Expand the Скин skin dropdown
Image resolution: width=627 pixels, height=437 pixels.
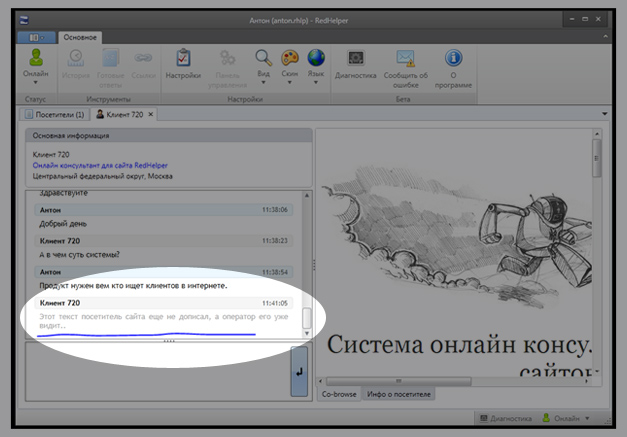[x=290, y=81]
